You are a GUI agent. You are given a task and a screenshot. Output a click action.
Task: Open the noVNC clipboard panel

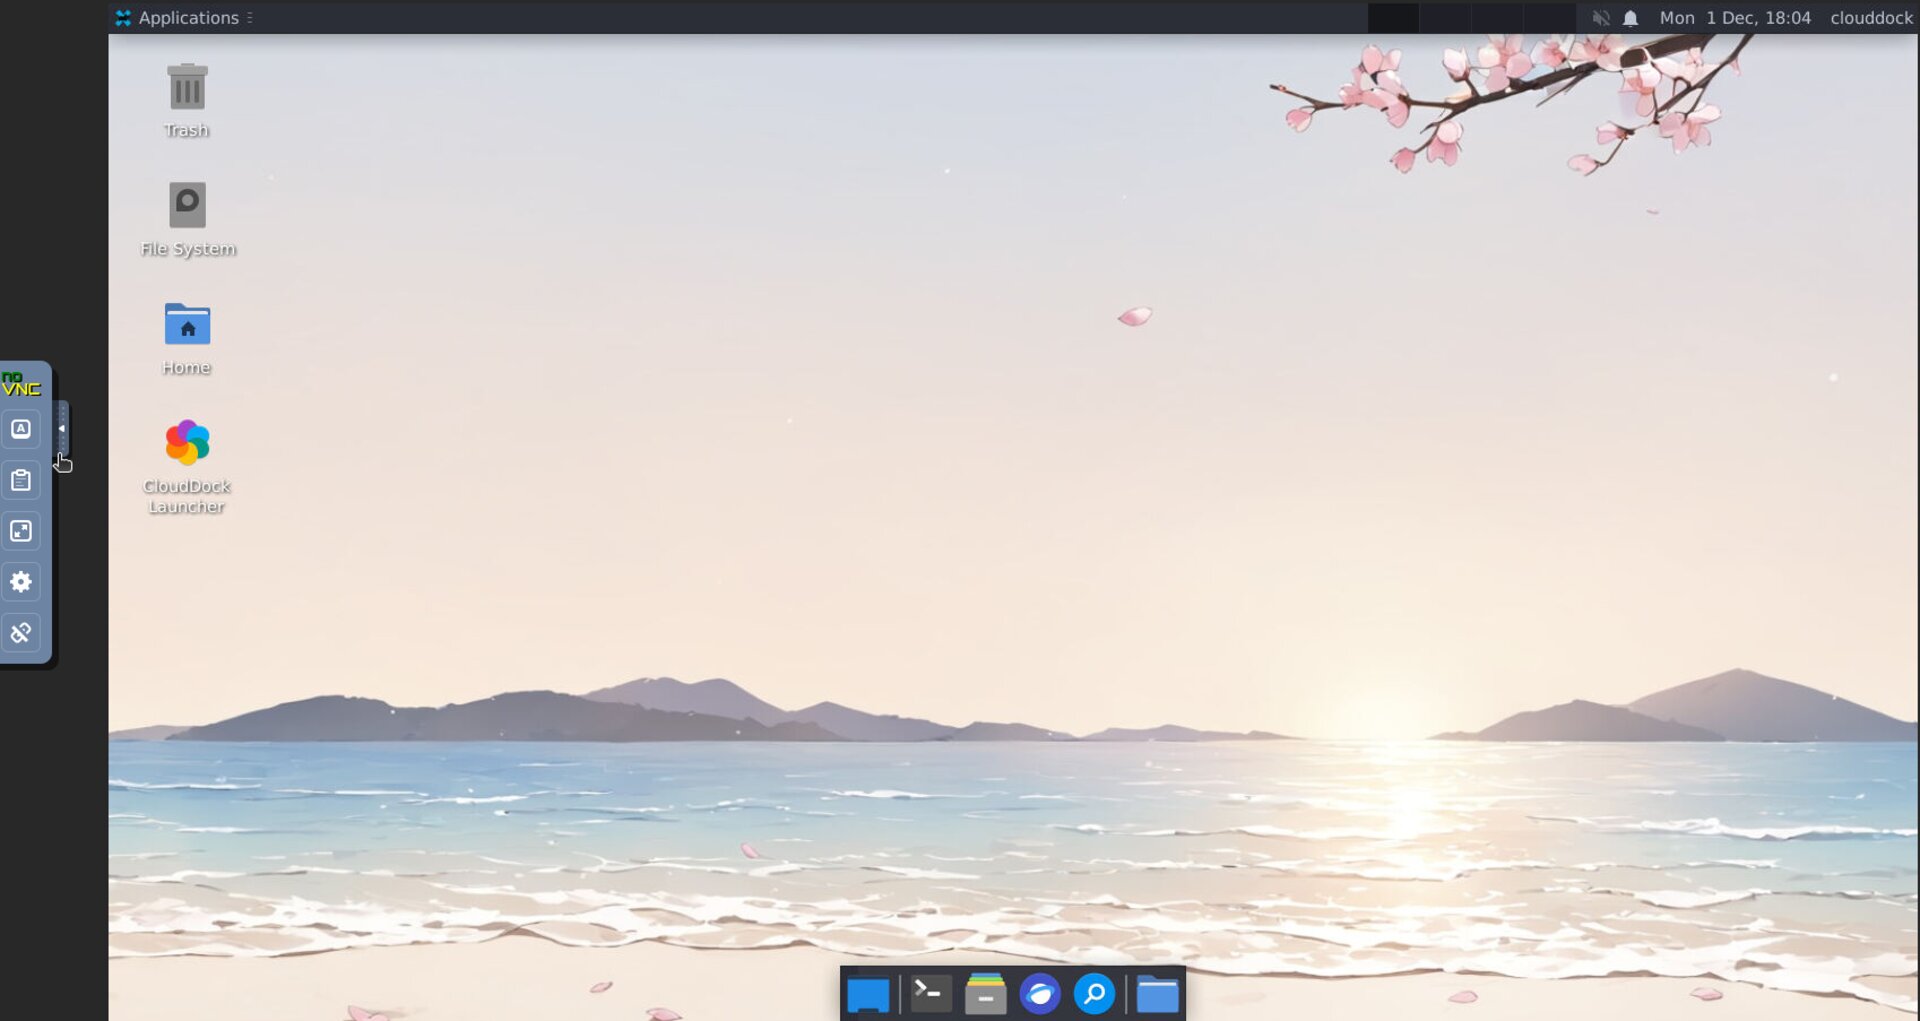(21, 480)
